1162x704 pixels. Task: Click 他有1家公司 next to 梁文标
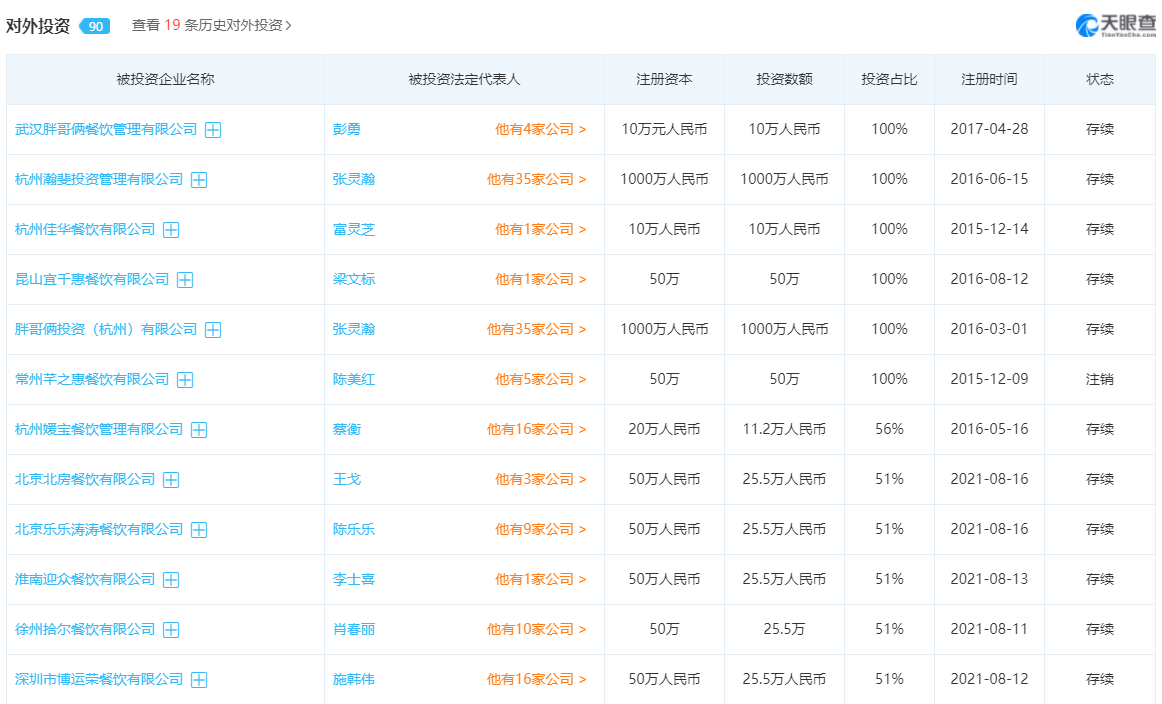click(x=541, y=279)
